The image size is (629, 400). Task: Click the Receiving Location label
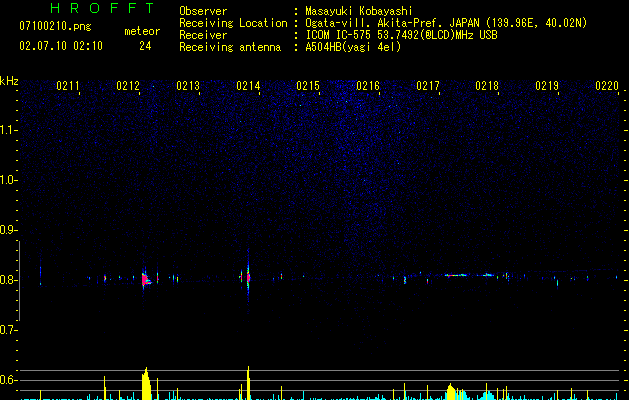233,23
